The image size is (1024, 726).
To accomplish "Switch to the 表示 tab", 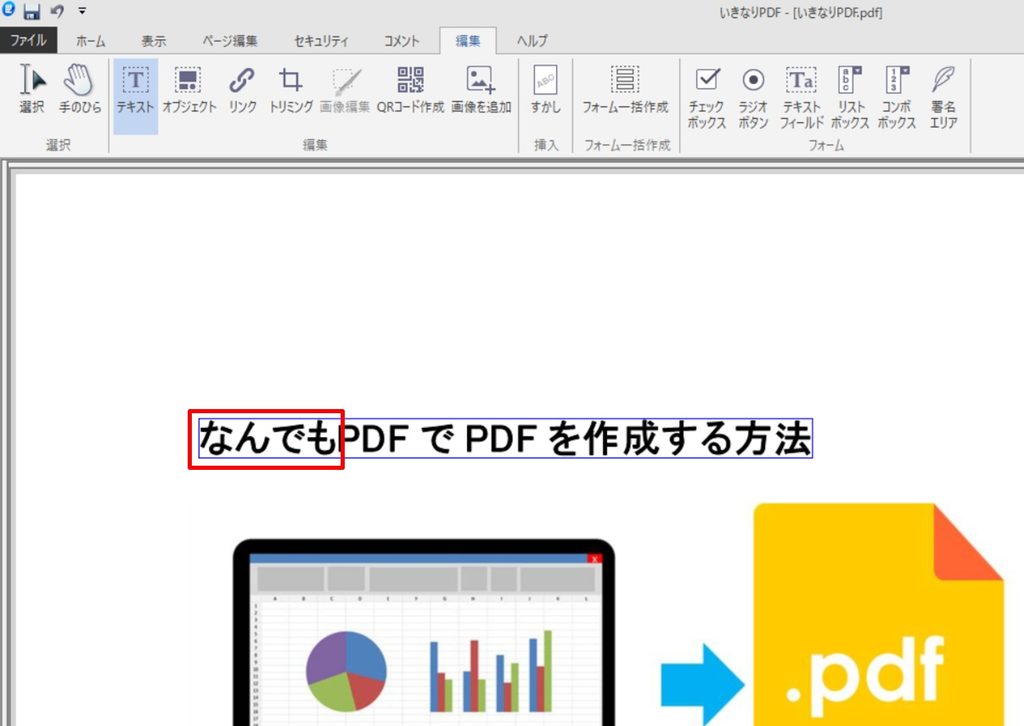I will click(x=153, y=40).
